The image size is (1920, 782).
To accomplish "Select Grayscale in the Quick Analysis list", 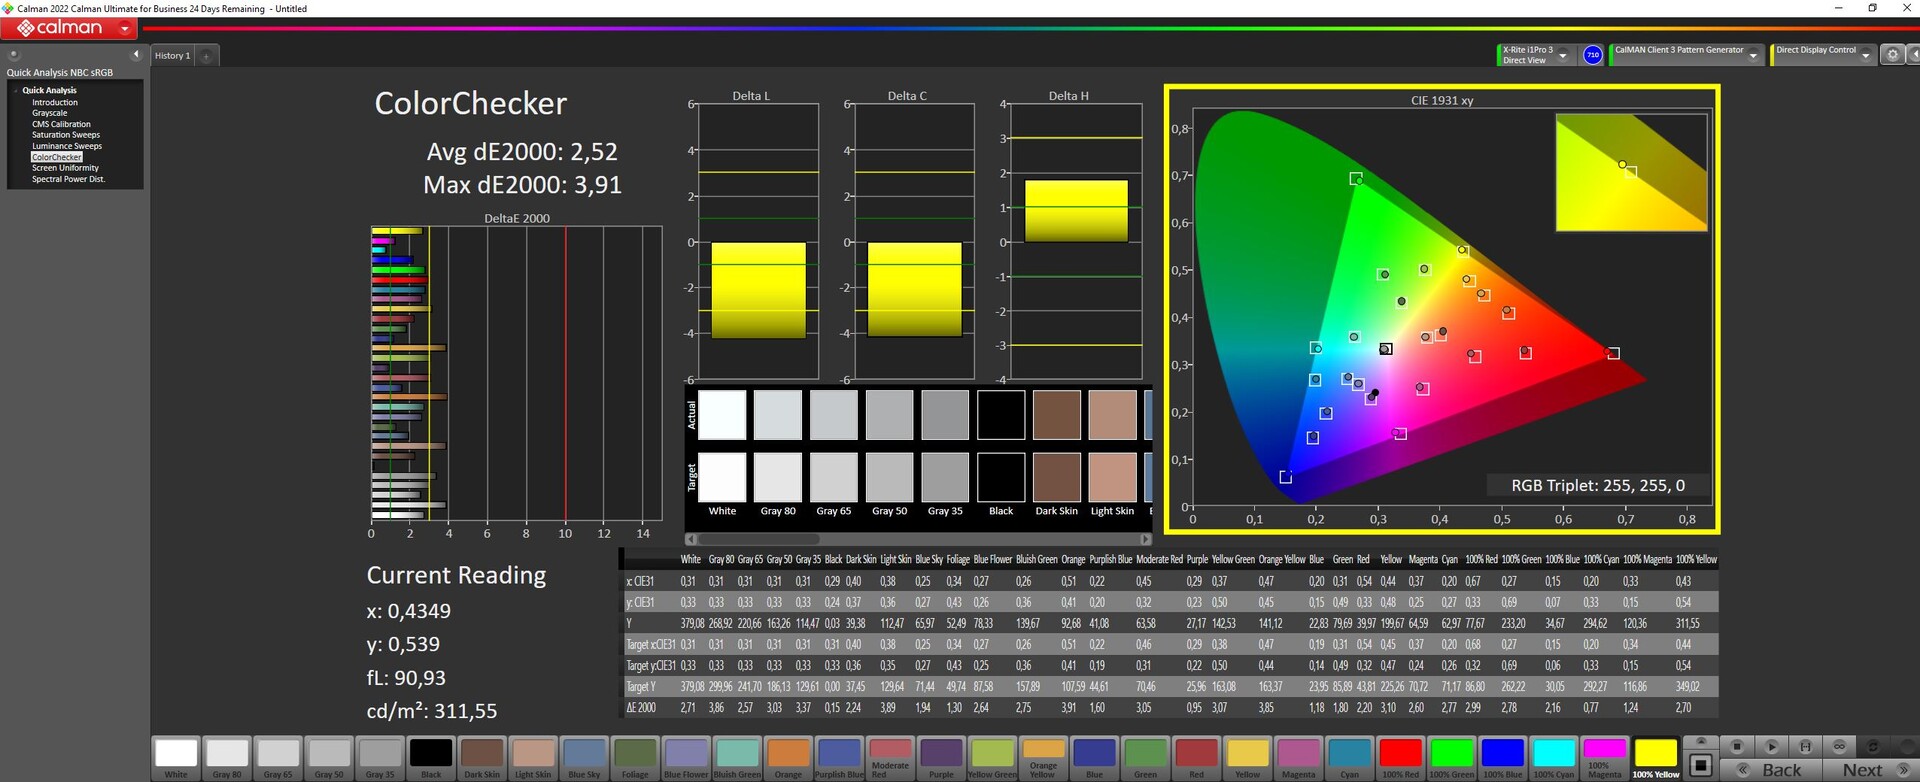I will [x=49, y=113].
